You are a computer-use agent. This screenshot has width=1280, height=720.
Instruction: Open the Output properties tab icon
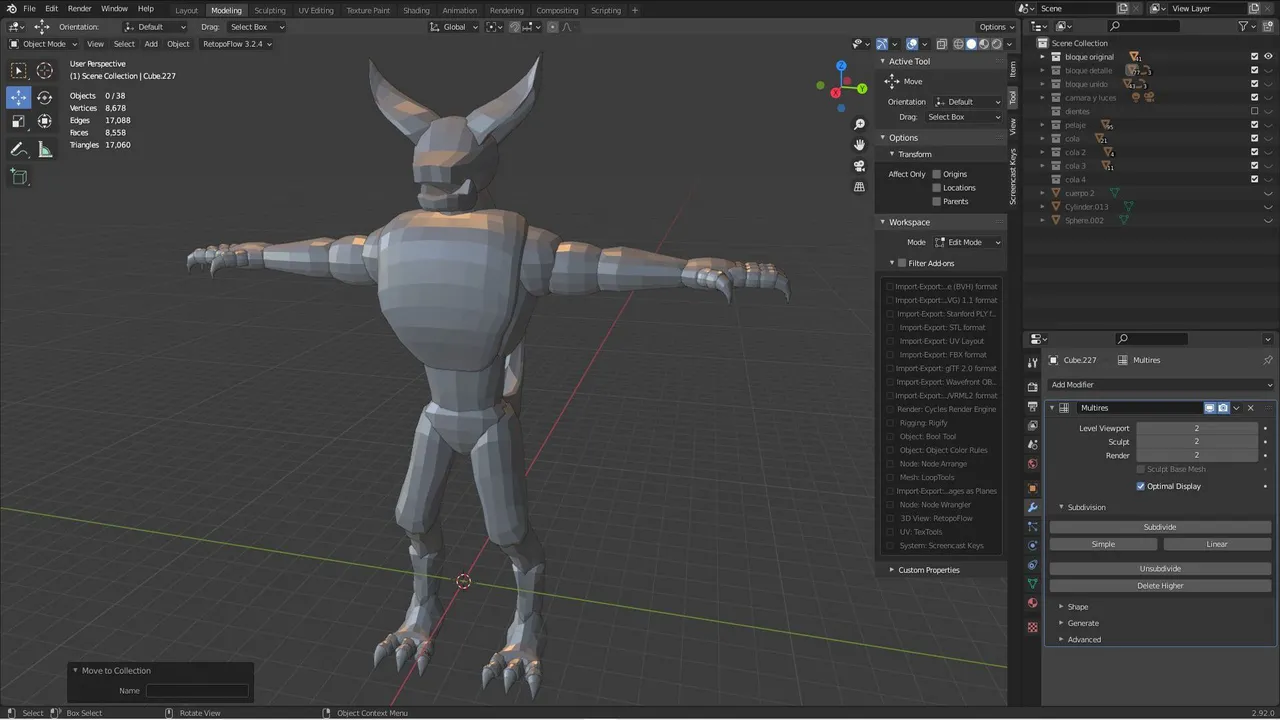[1033, 407]
